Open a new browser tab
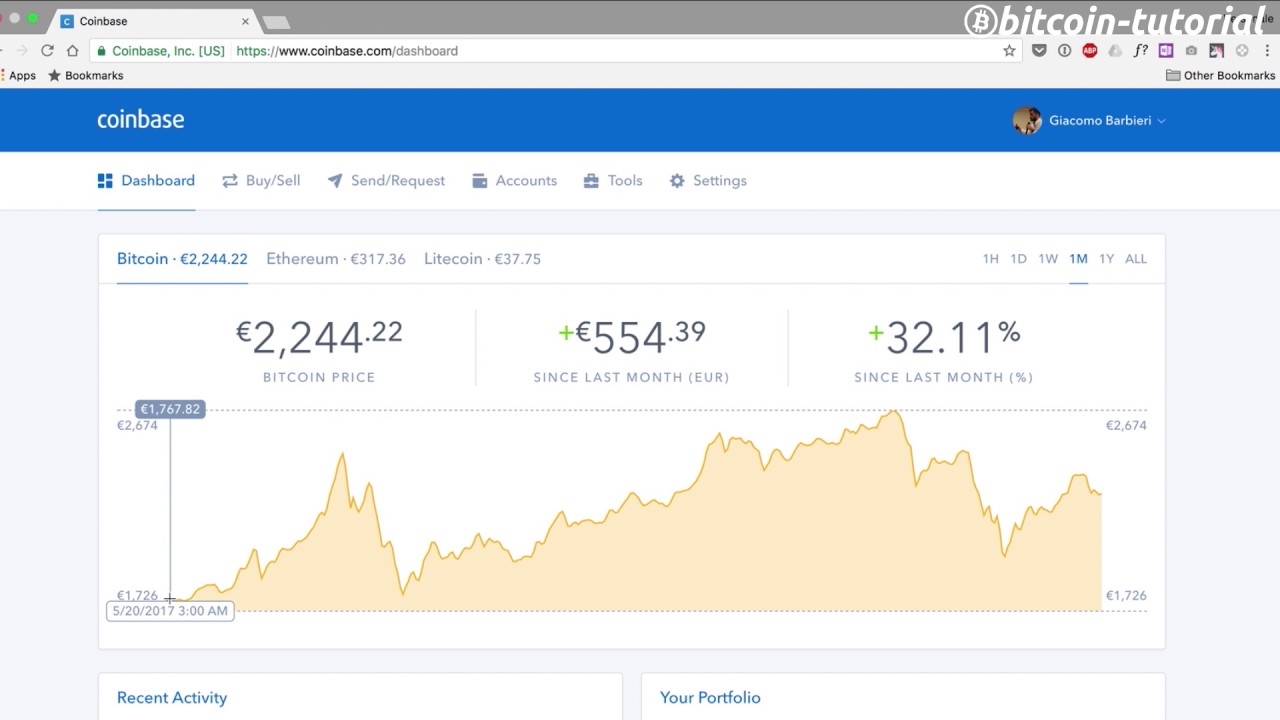The width and height of the screenshot is (1280, 720). [275, 22]
